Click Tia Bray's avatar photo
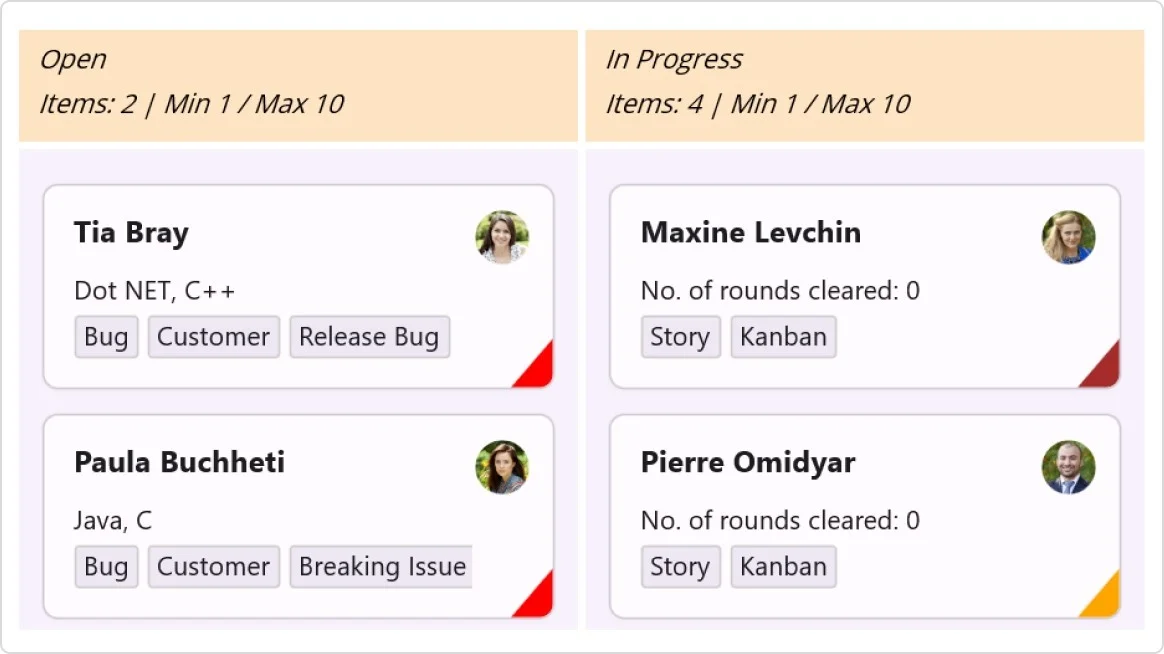The height and width of the screenshot is (654, 1164). coord(502,237)
